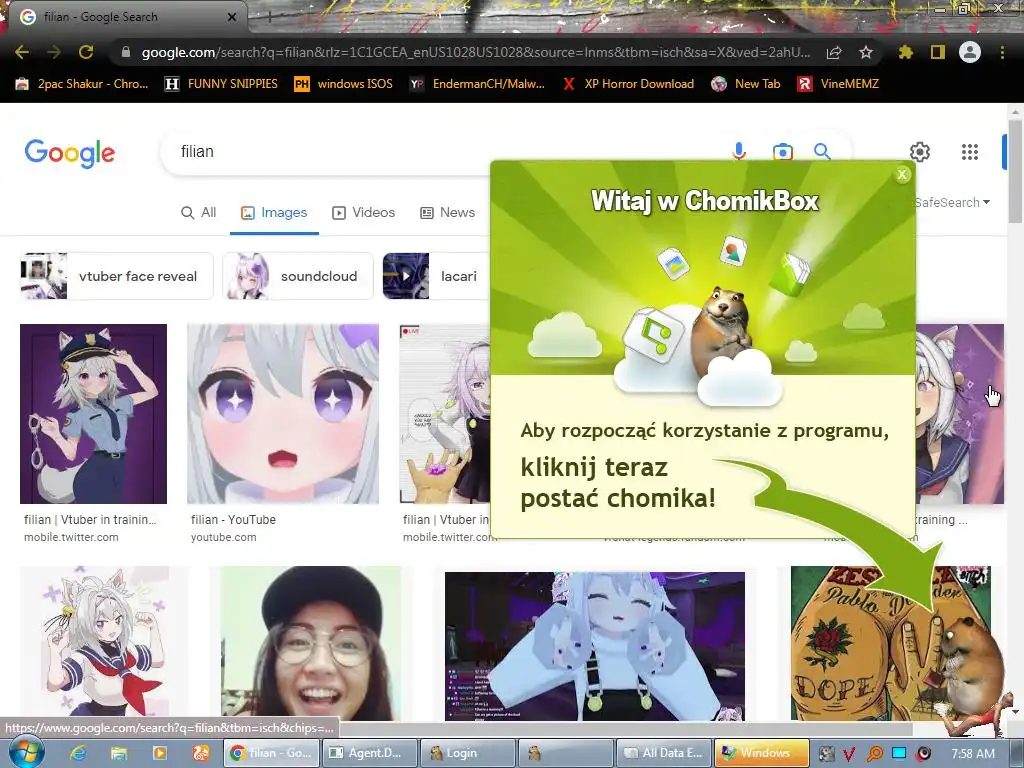The image size is (1024, 768).
Task: Open a new browser tab with plus
Action: (269, 18)
